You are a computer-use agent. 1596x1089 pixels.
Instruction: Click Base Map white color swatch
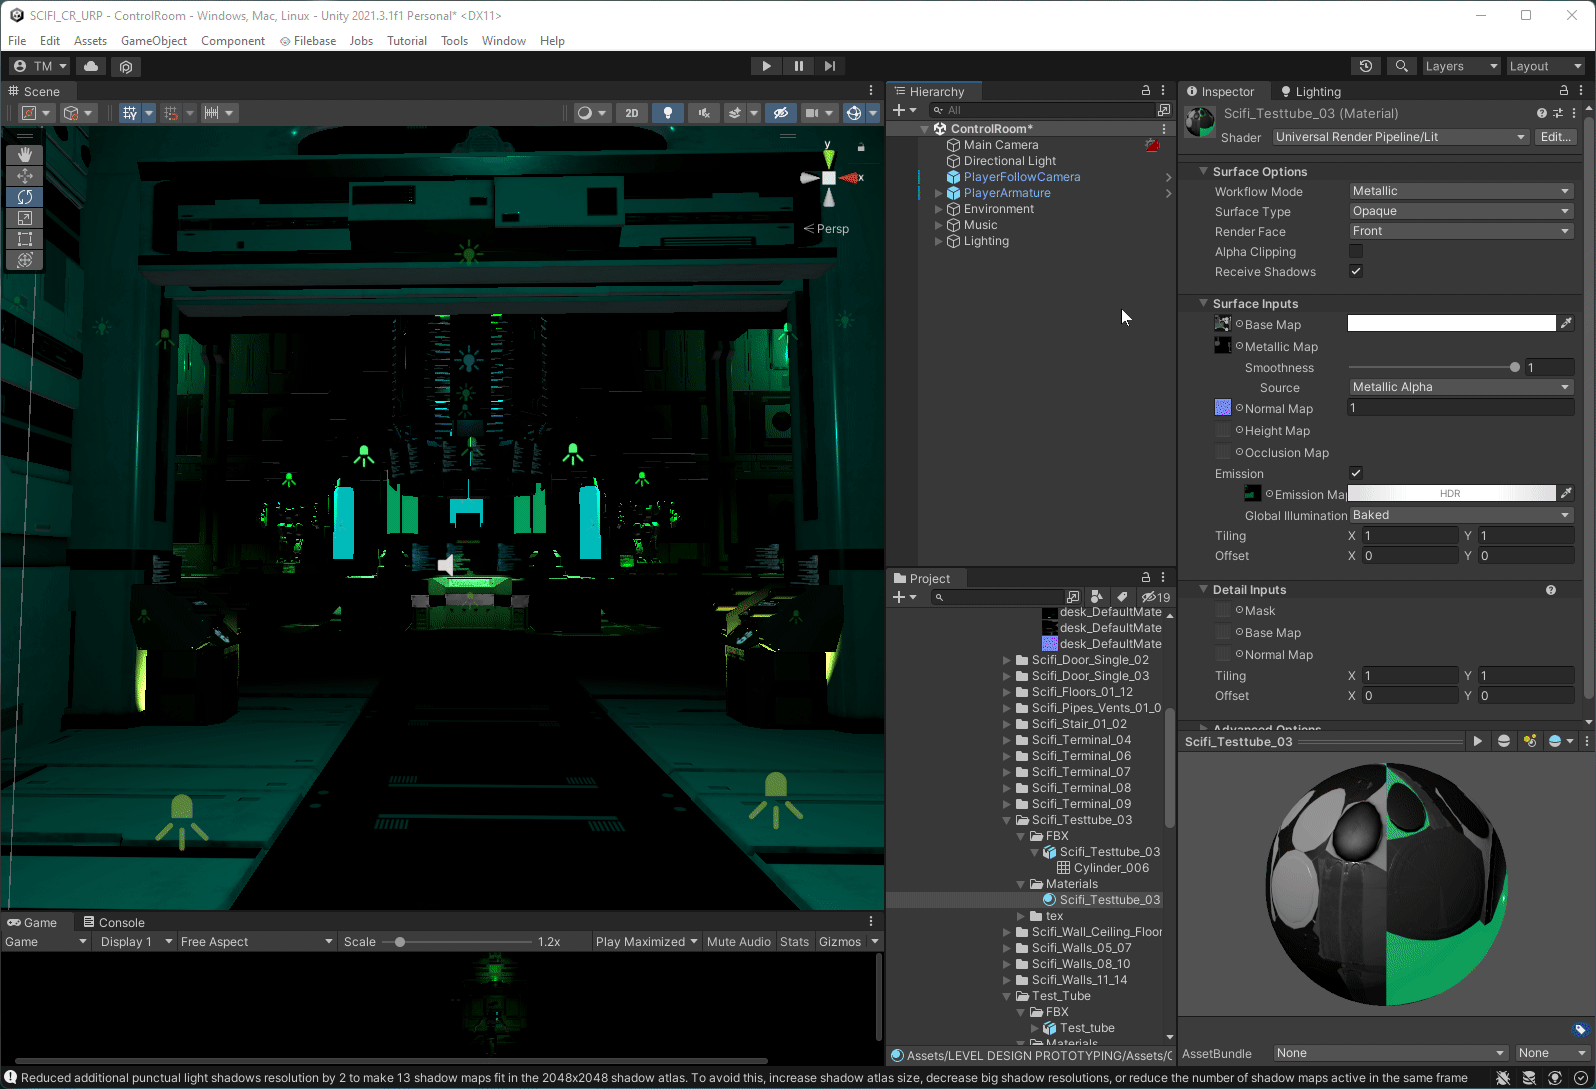pos(1451,323)
